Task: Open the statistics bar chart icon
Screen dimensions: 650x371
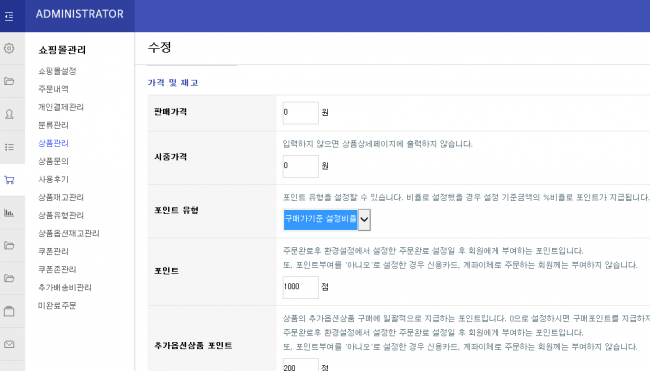Action: click(x=9, y=213)
